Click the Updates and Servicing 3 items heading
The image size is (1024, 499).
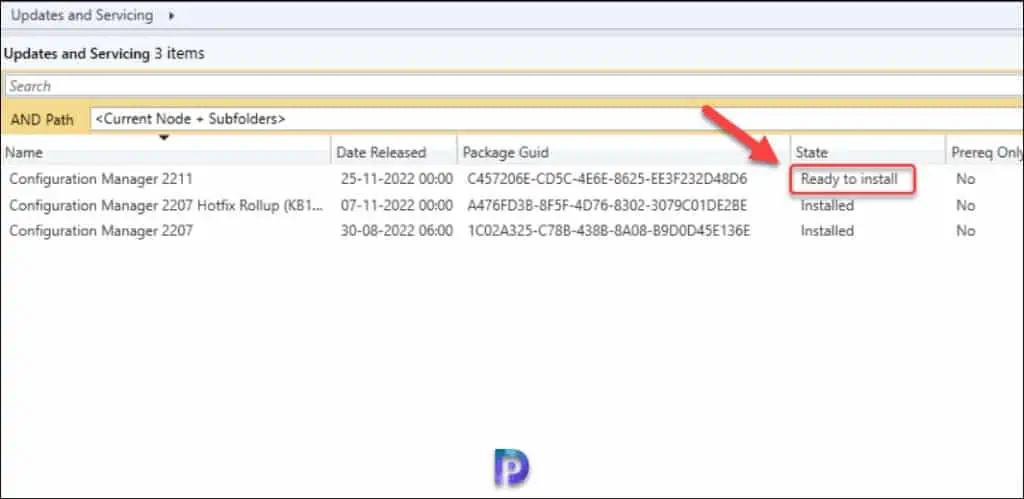coord(104,54)
